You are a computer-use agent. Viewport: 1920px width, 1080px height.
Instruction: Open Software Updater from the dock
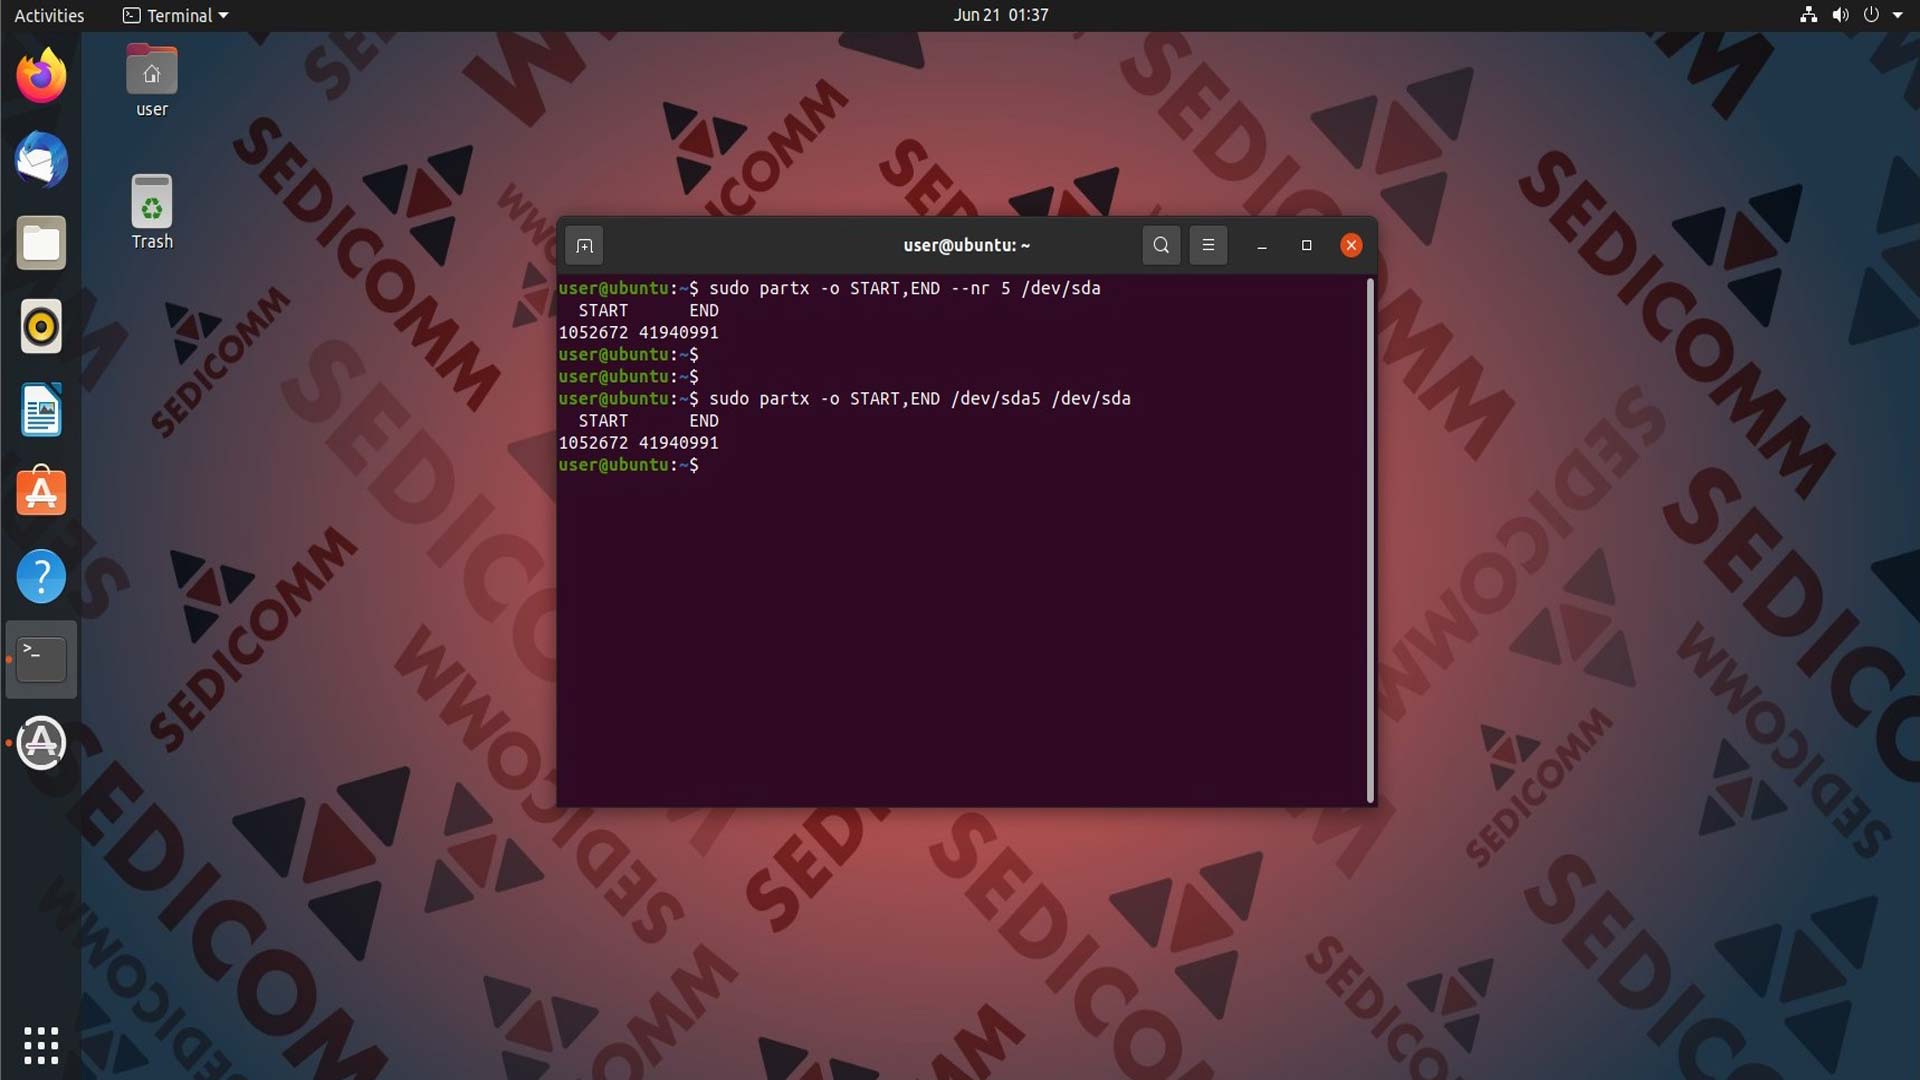[x=41, y=743]
